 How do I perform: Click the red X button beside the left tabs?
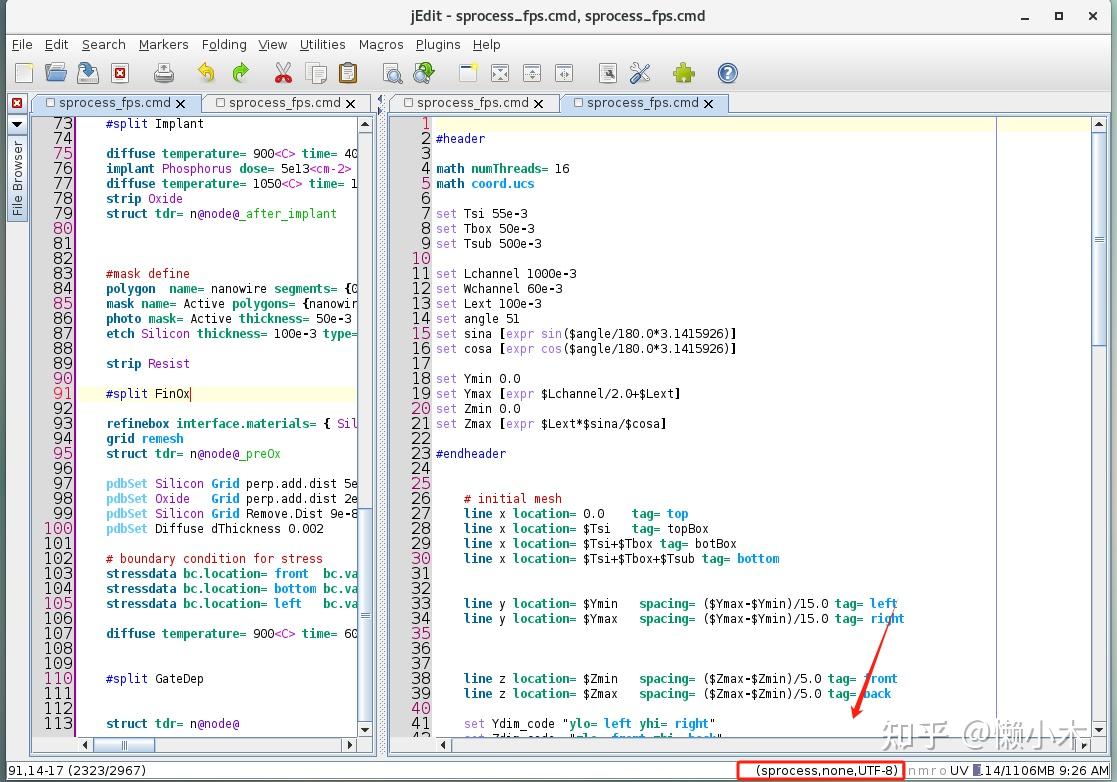pyautogui.click(x=17, y=103)
